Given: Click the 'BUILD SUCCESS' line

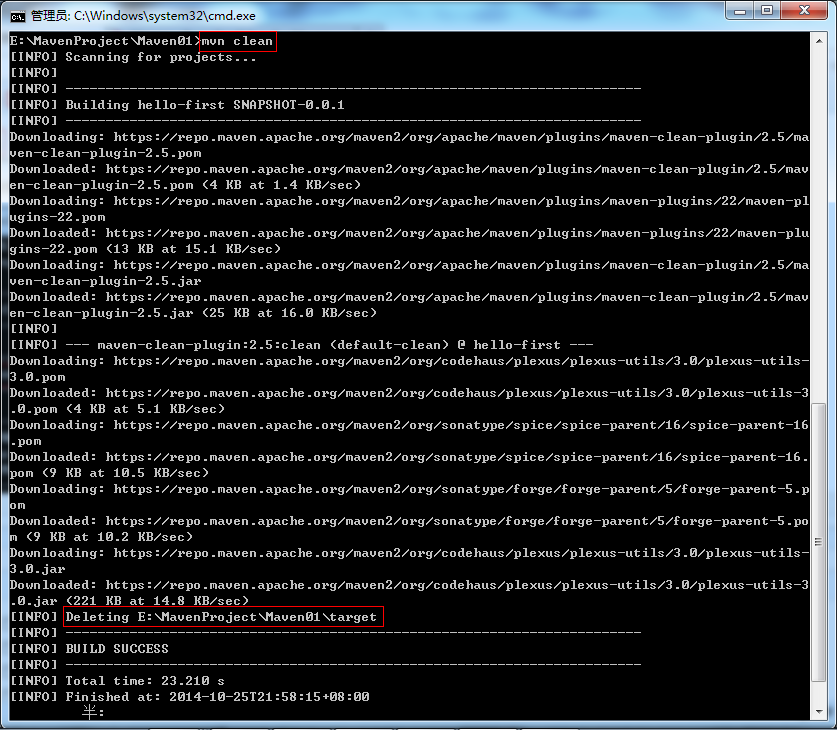Looking at the screenshot, I should [117, 649].
